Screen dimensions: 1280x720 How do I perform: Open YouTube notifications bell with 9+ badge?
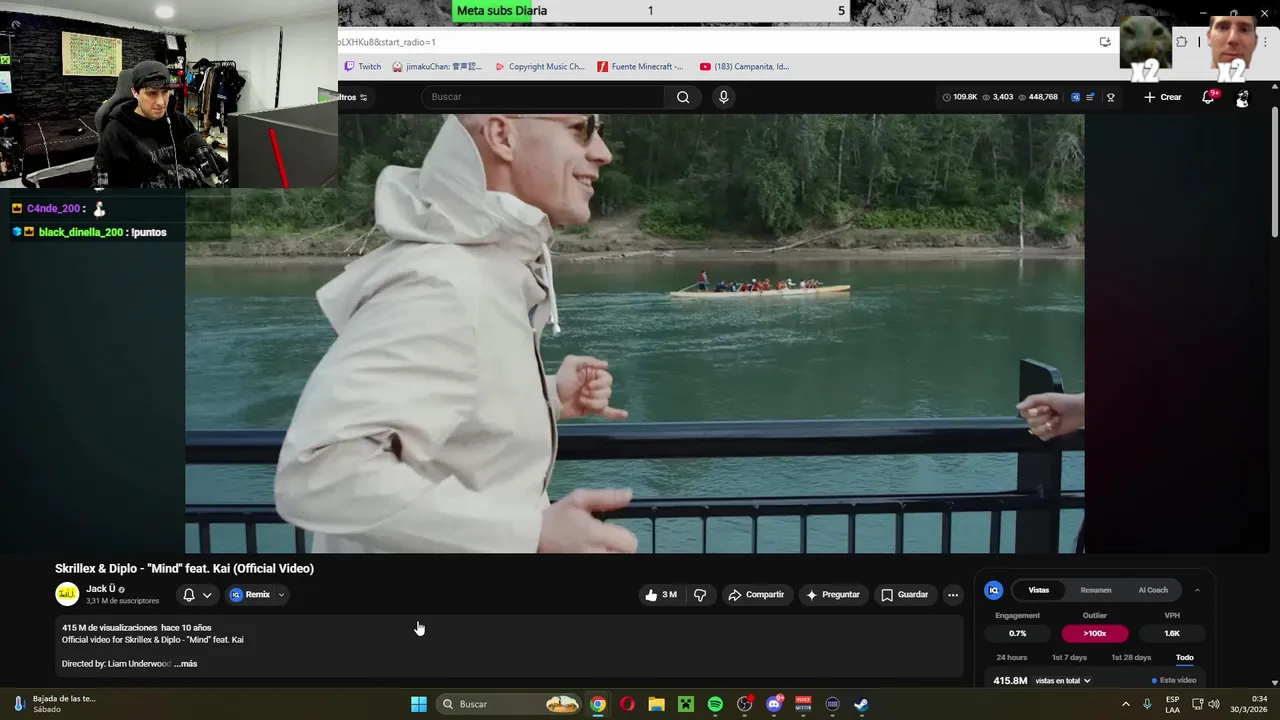click(x=1208, y=97)
